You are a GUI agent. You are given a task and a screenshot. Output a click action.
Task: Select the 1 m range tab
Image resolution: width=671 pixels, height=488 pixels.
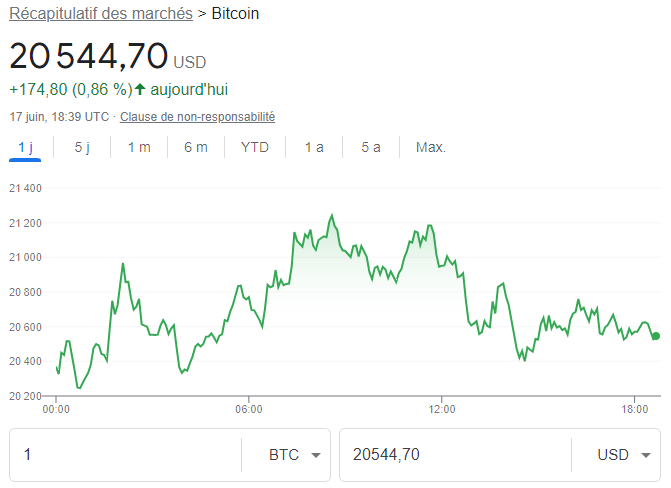tap(139, 147)
